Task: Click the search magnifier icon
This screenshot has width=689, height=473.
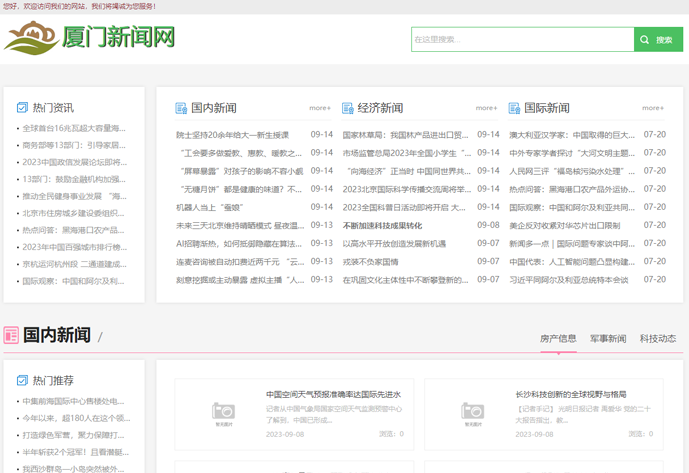Action: pyautogui.click(x=646, y=40)
